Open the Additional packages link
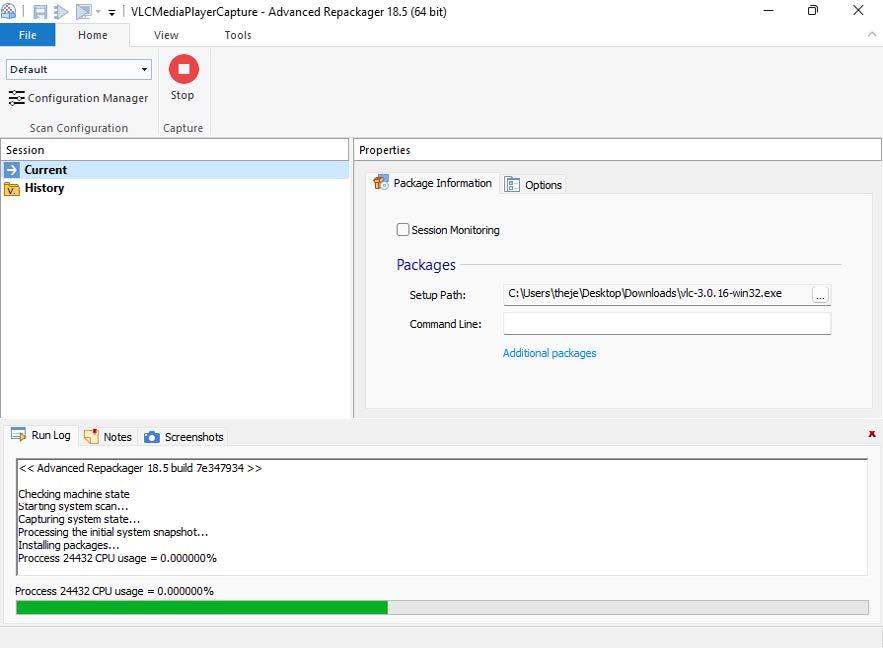The height and width of the screenshot is (648, 883). 549,353
